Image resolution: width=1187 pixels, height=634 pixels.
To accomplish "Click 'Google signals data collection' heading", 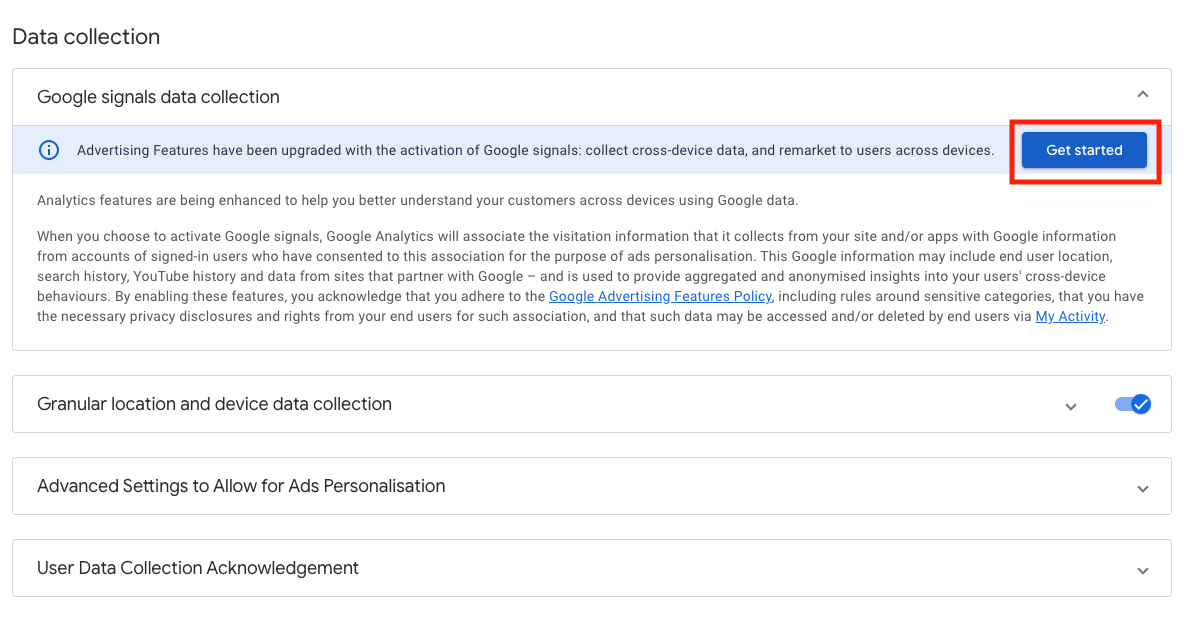I will tap(158, 97).
